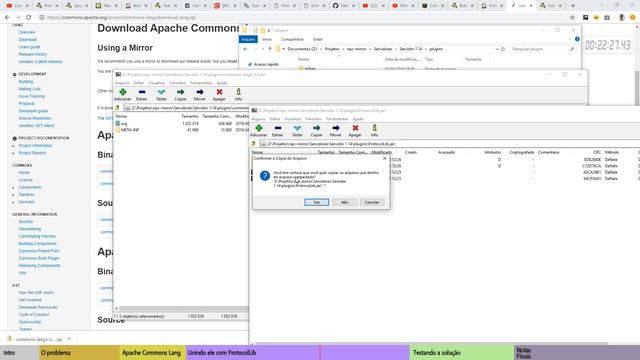Click CRC column header in ProtocolLib window
640x360 pixels.
[x=597, y=152]
